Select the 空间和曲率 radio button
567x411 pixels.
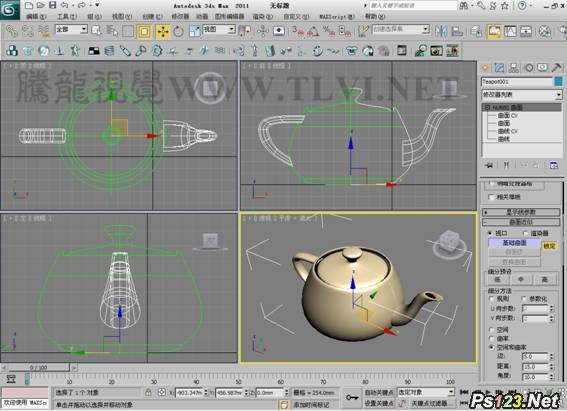491,347
